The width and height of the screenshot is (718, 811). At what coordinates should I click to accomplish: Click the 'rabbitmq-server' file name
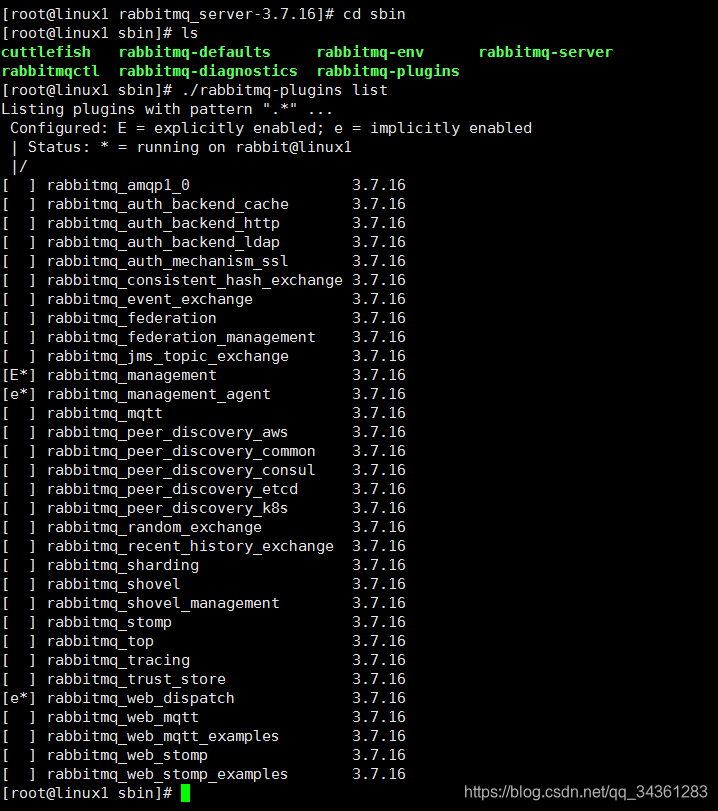click(x=545, y=52)
